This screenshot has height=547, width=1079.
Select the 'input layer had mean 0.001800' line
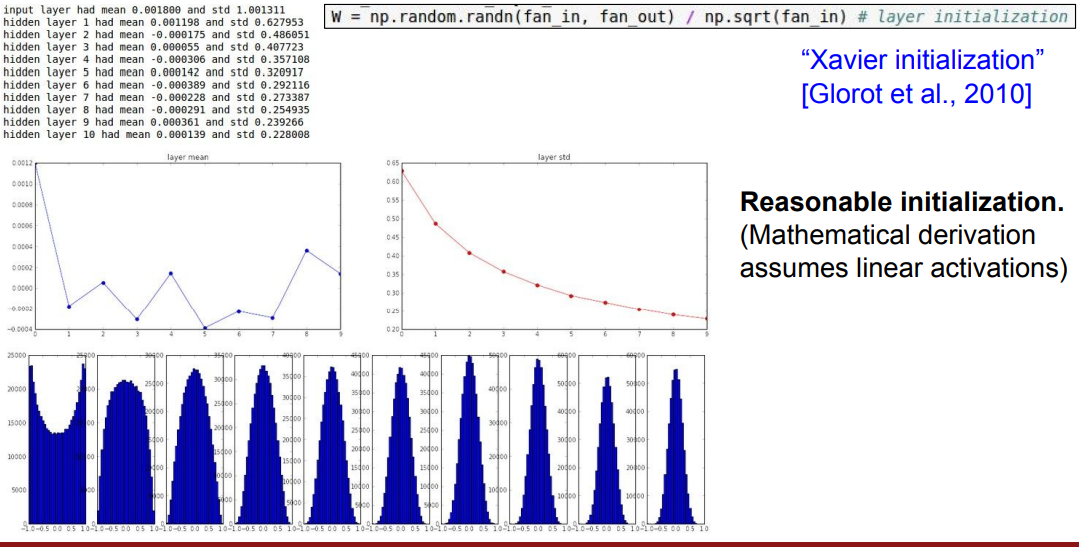144,11
